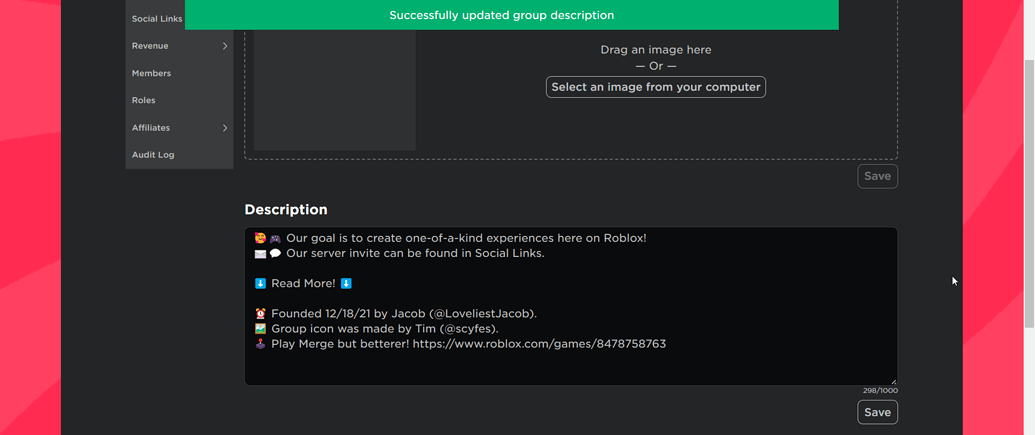Save the group icon image
The image size is (1035, 435).
[x=877, y=176]
